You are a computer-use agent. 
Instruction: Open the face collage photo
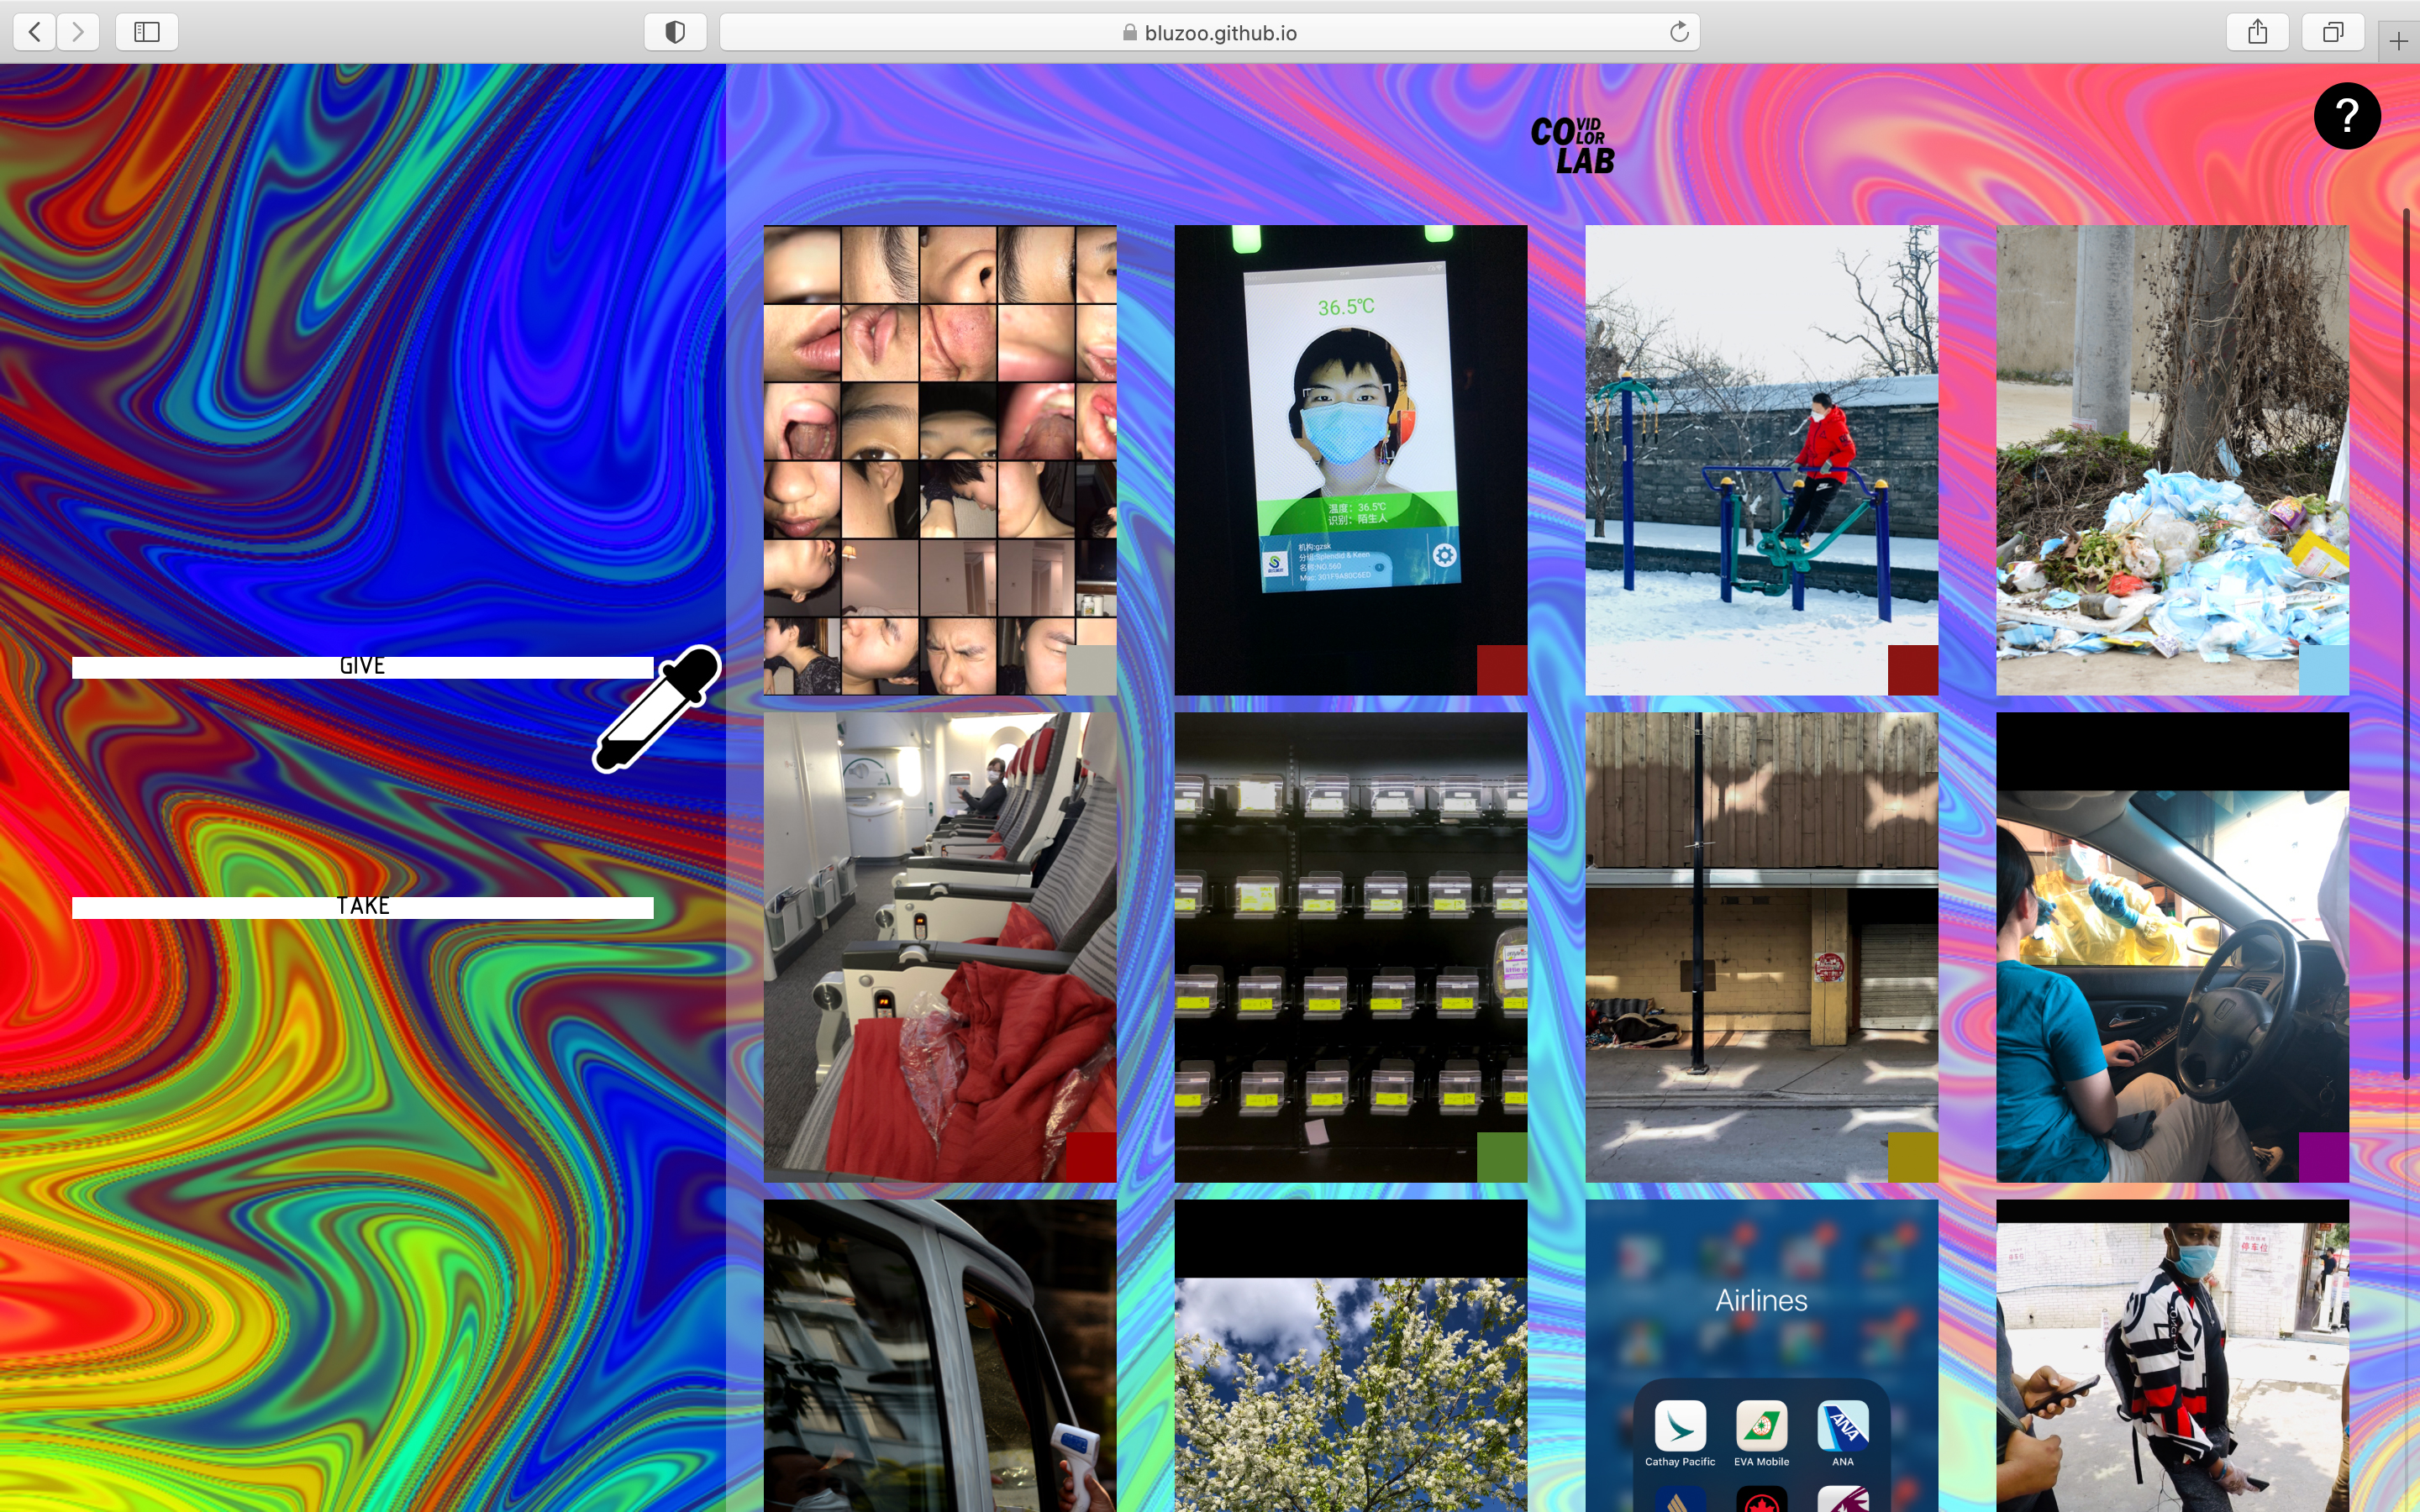click(940, 460)
